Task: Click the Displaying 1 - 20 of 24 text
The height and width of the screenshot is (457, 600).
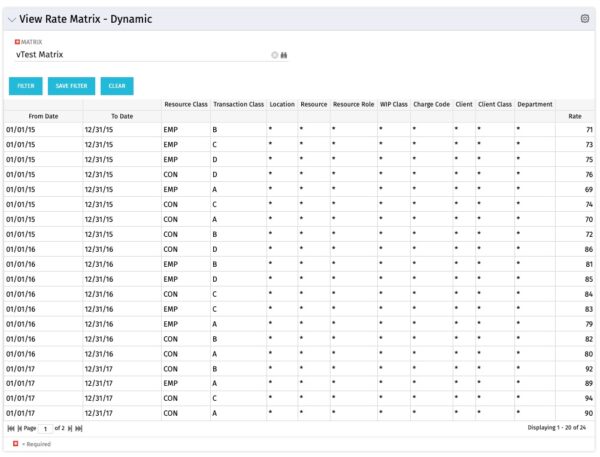Action: (x=556, y=428)
